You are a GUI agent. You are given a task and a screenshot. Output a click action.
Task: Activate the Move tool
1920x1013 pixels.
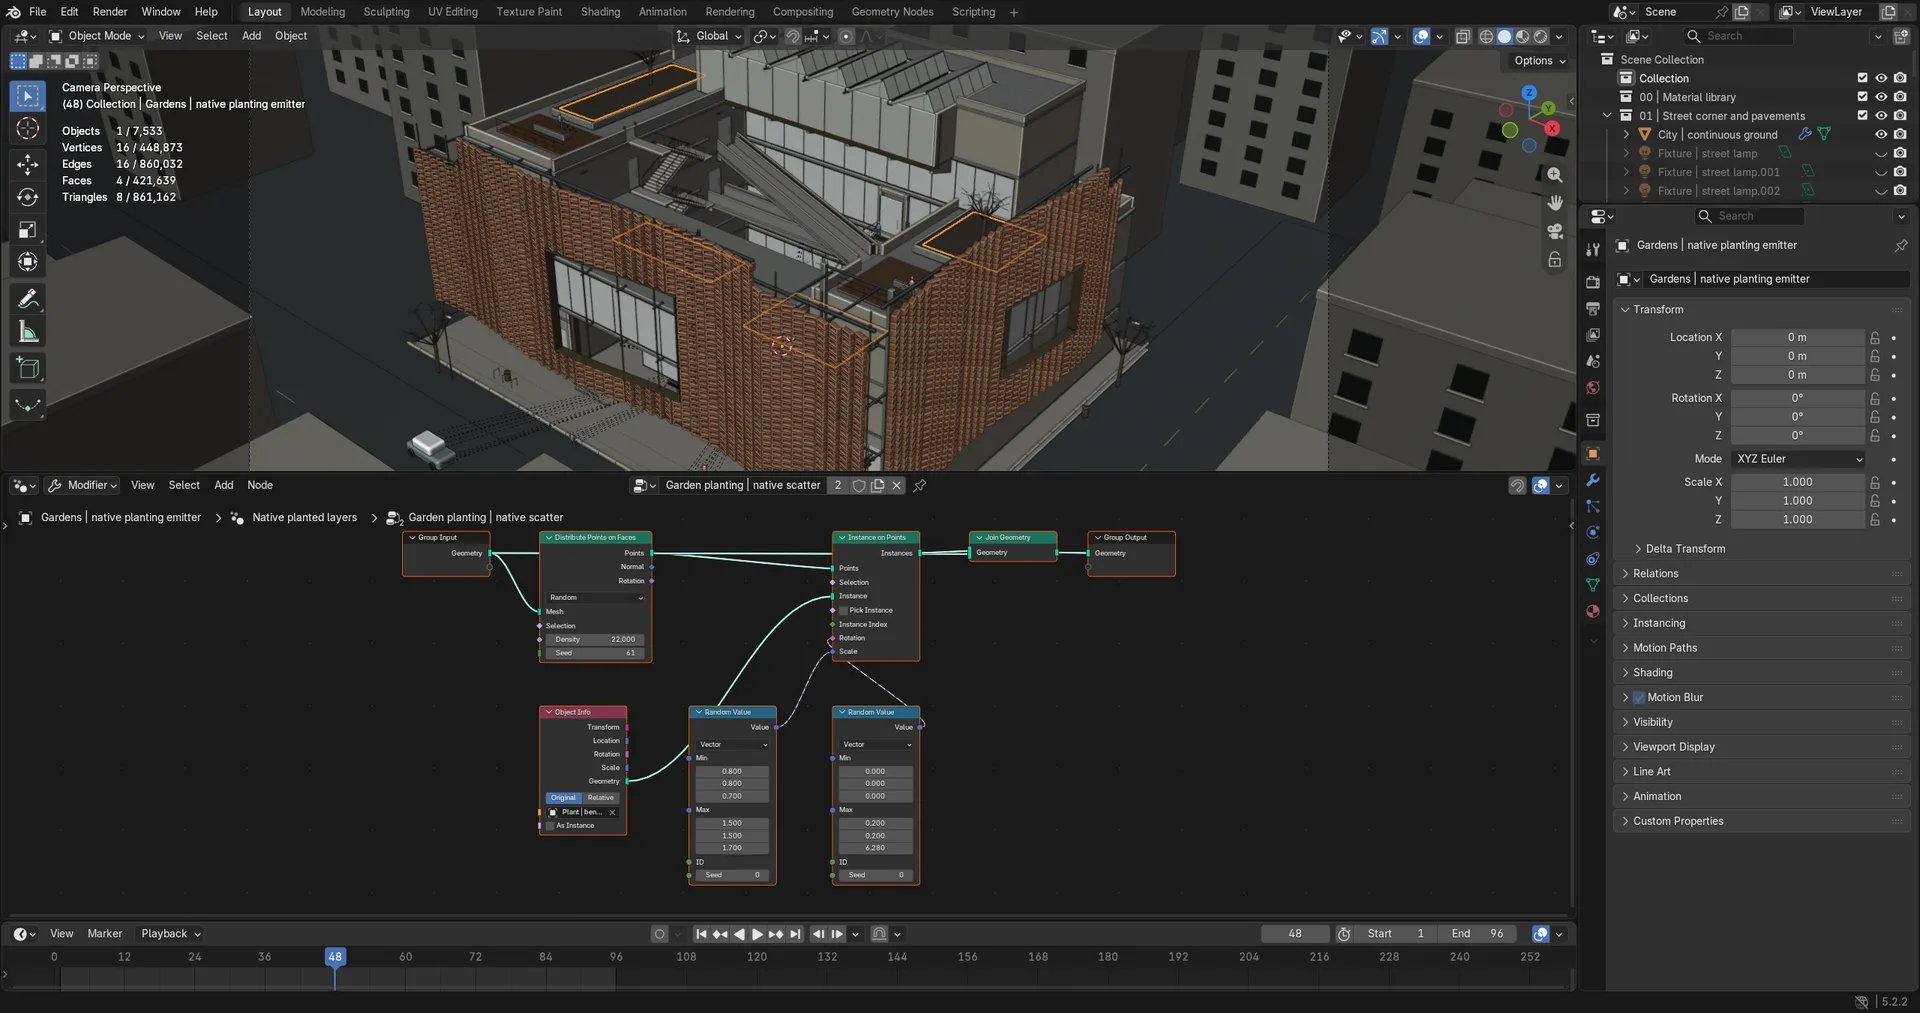coord(28,164)
